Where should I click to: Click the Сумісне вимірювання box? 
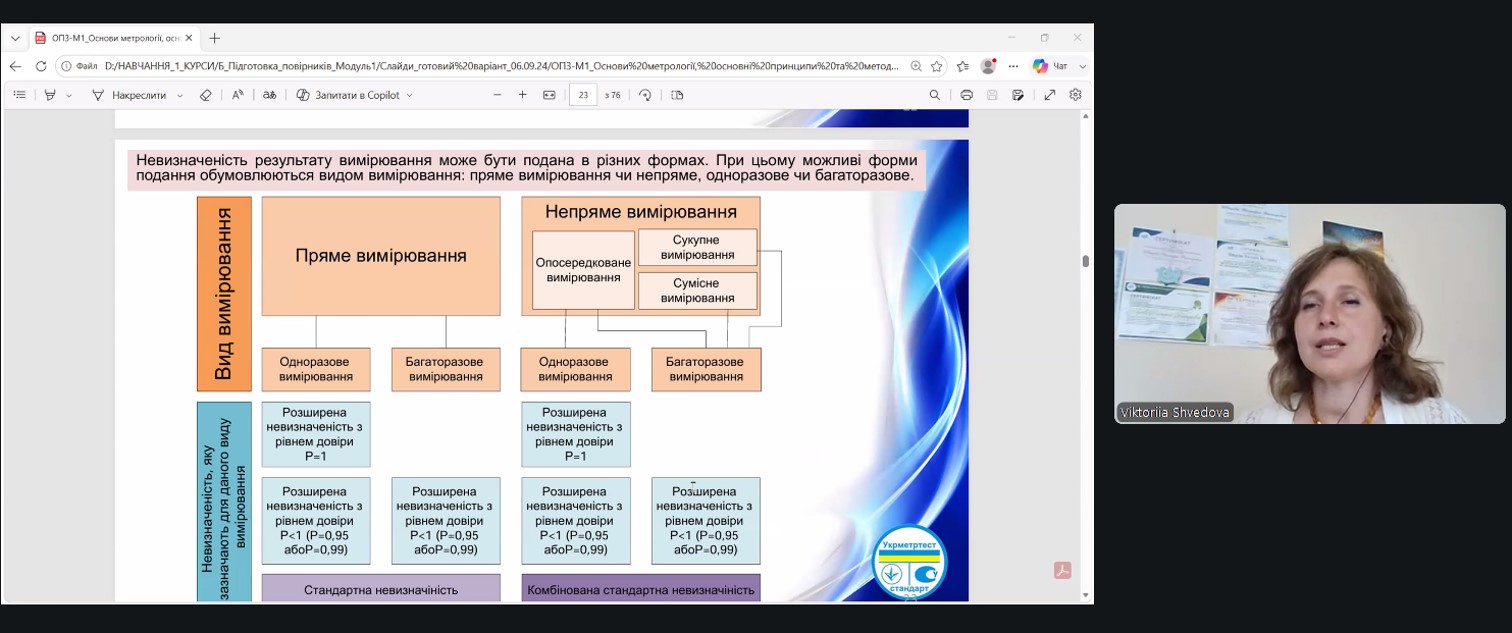[698, 290]
